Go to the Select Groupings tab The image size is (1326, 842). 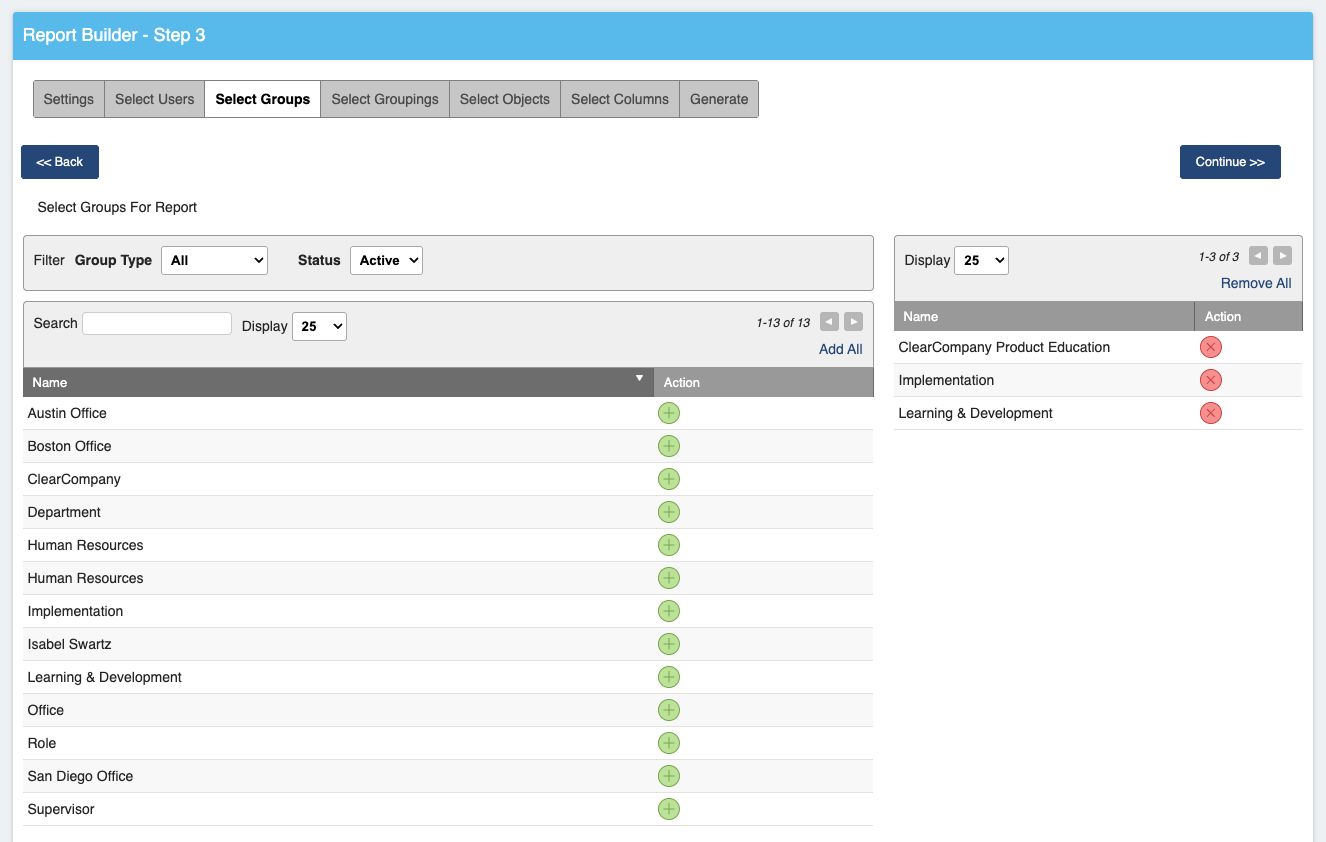[385, 99]
